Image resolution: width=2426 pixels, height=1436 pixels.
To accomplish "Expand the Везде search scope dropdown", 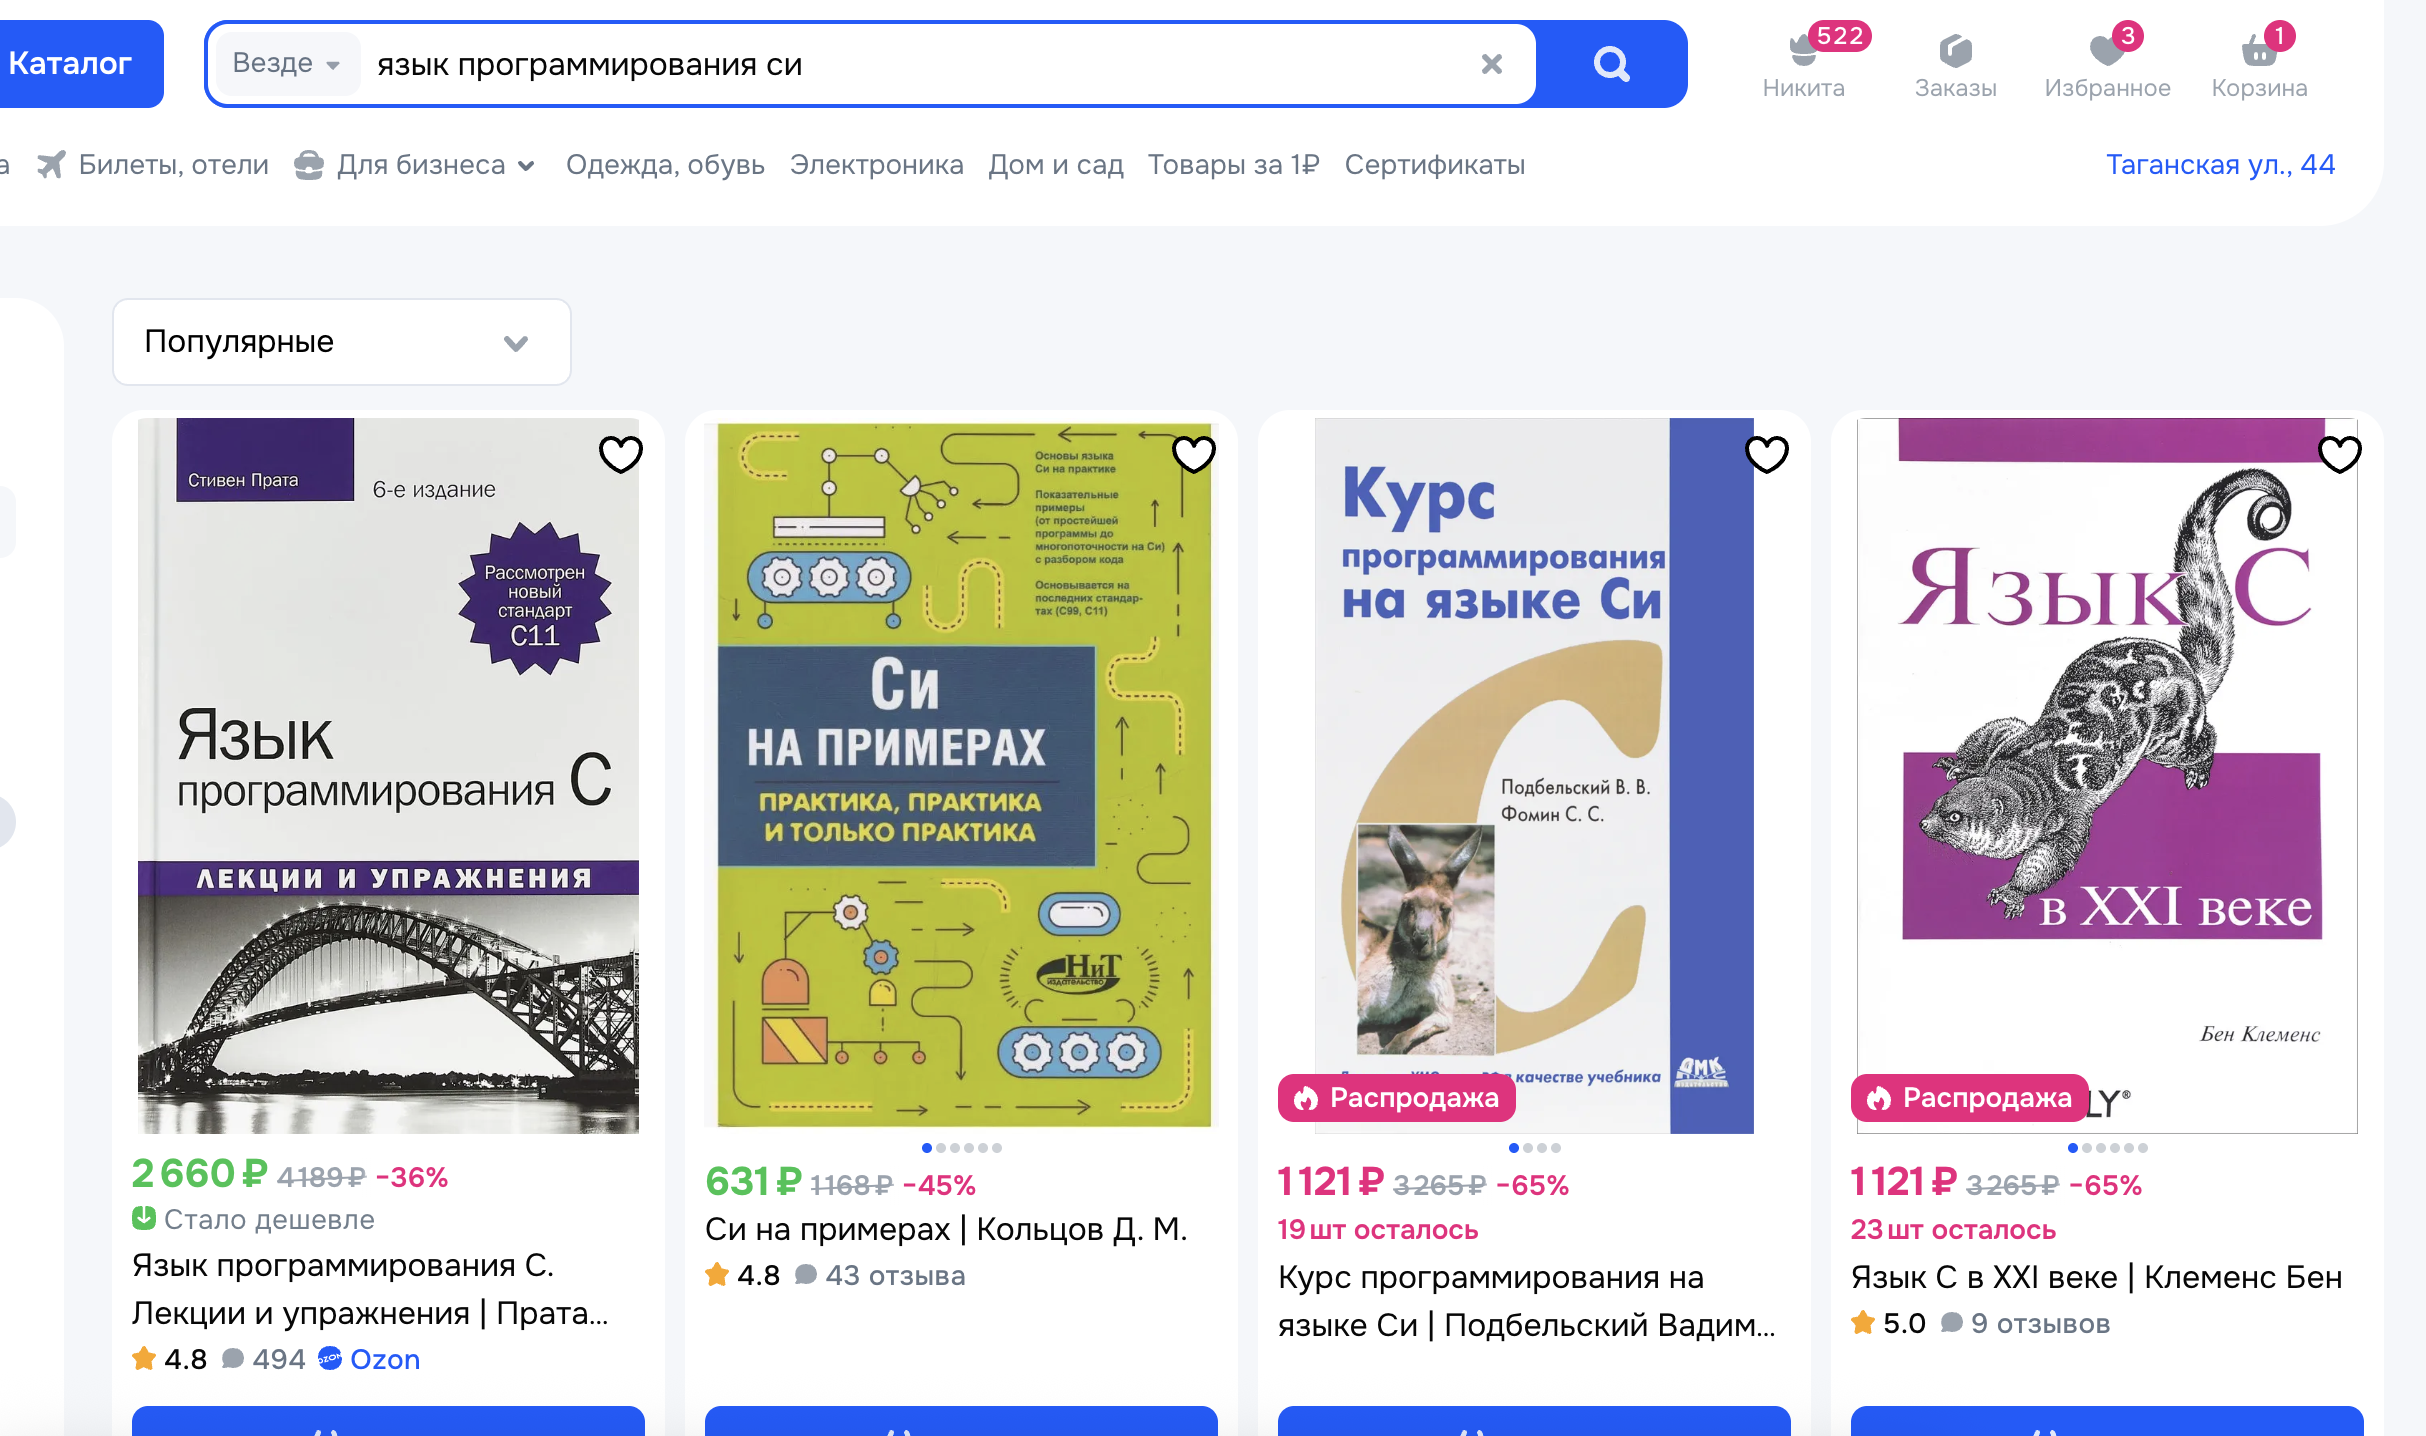I will 286,64.
